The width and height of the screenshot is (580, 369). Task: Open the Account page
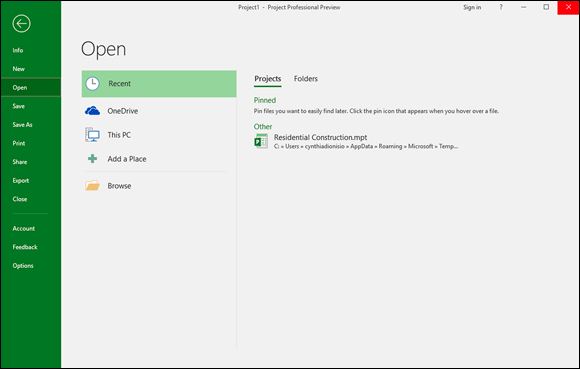24,228
